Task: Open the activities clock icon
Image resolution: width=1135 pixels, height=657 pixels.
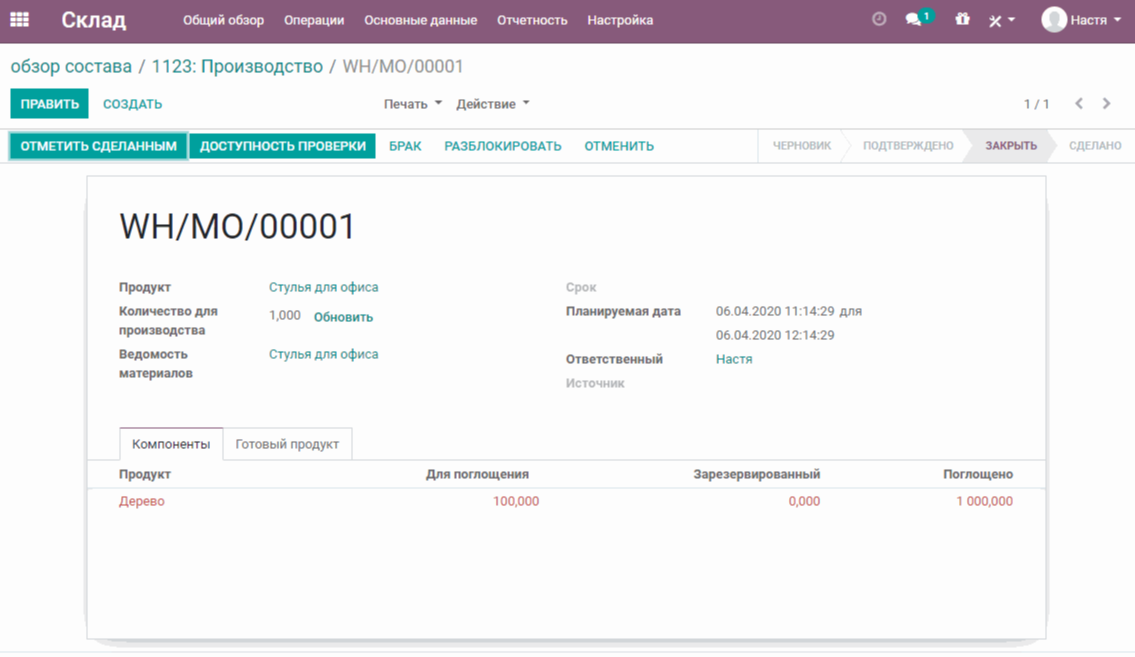Action: [879, 20]
